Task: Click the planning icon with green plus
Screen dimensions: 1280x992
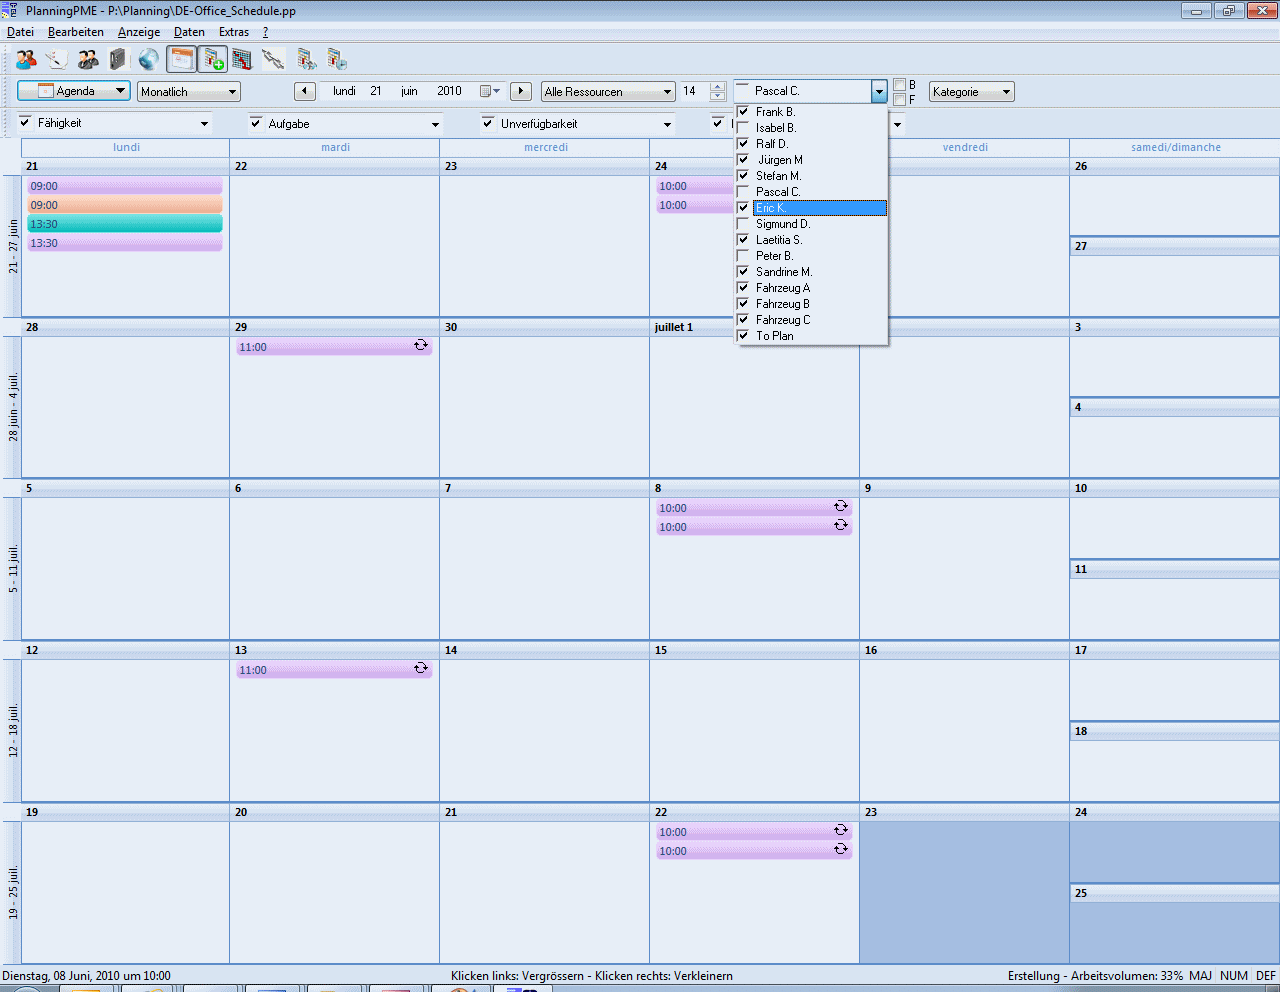Action: (212, 60)
